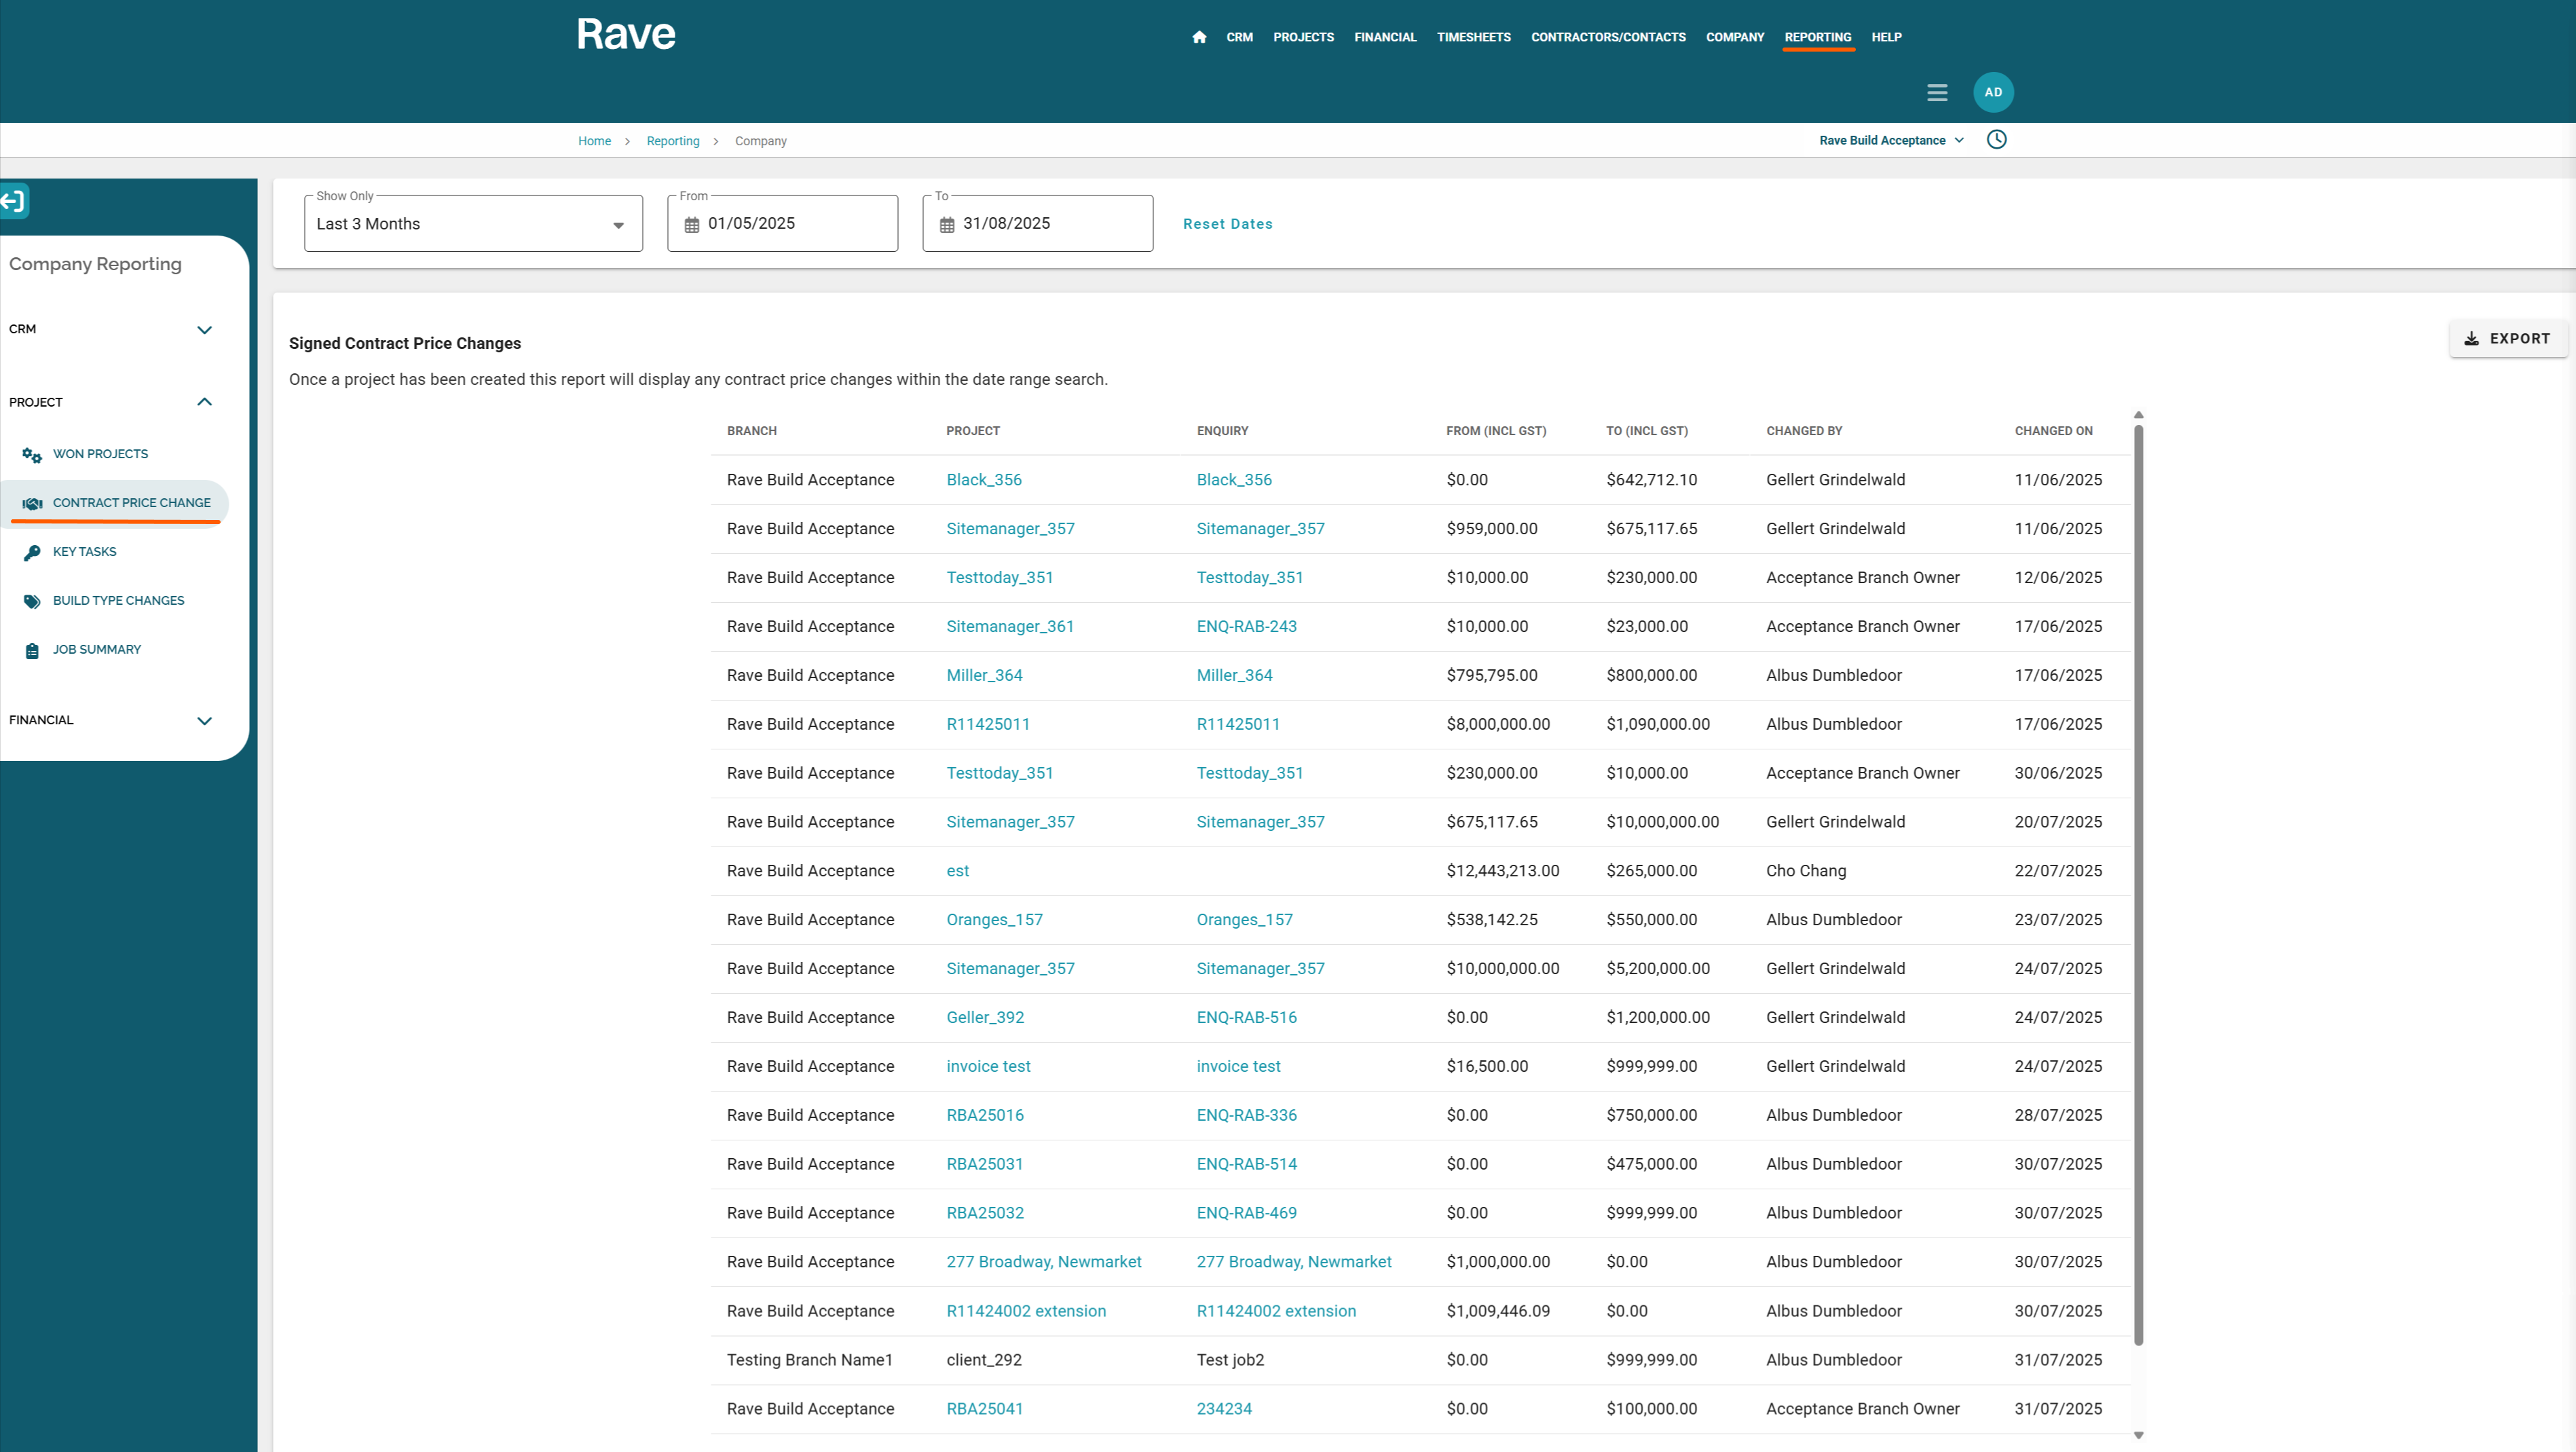The image size is (2576, 1452).
Task: Open the To date calendar icon
Action: 947,225
